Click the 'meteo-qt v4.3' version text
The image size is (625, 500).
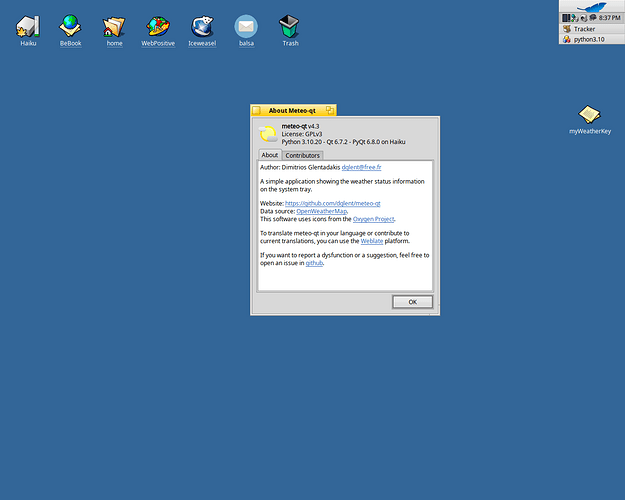point(301,126)
